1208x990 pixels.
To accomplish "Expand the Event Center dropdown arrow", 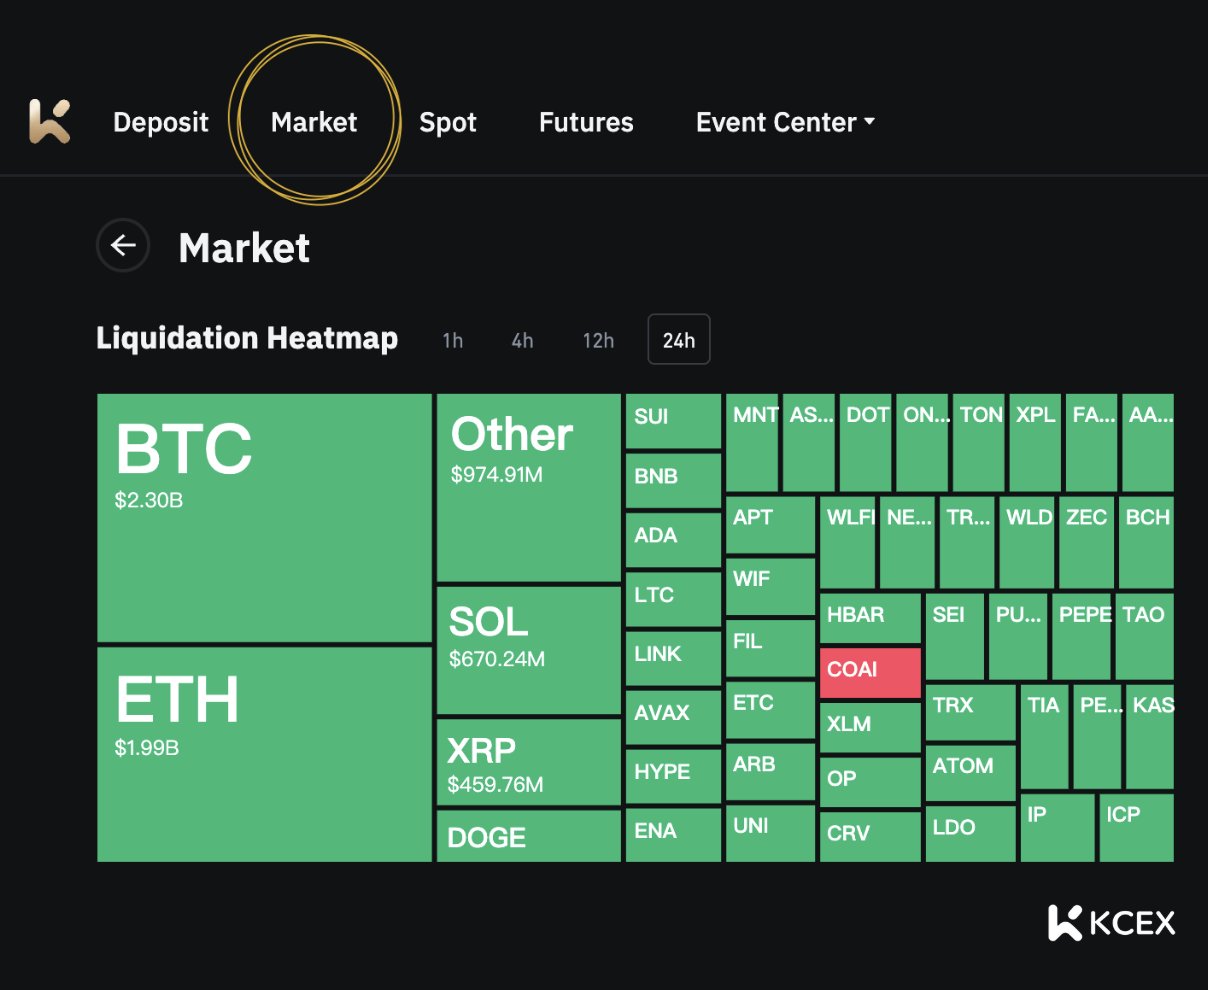I will click(x=869, y=122).
